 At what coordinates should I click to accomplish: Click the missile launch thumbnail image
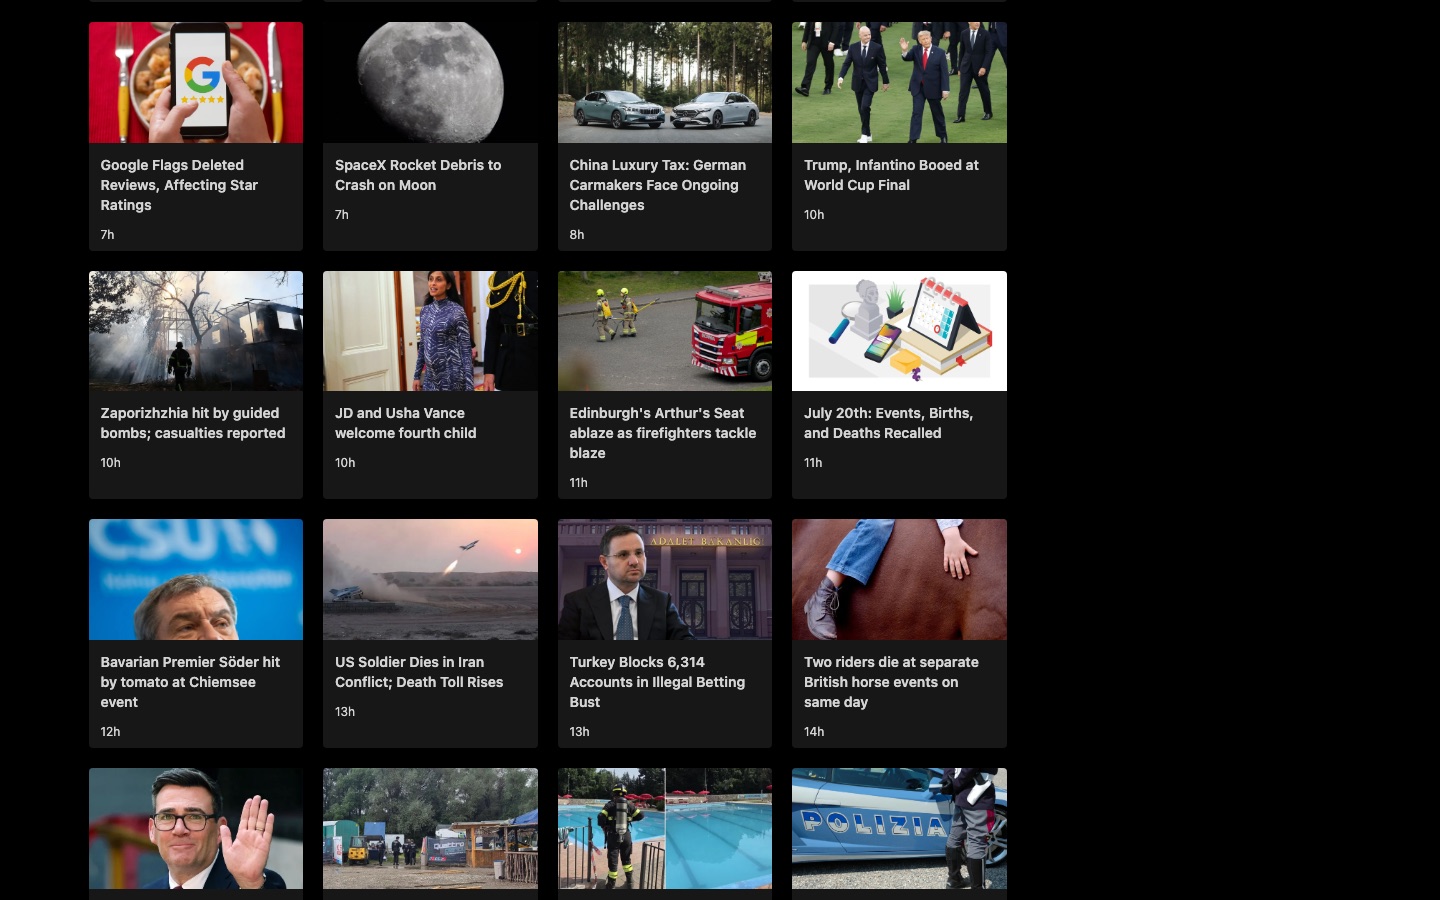(x=430, y=580)
